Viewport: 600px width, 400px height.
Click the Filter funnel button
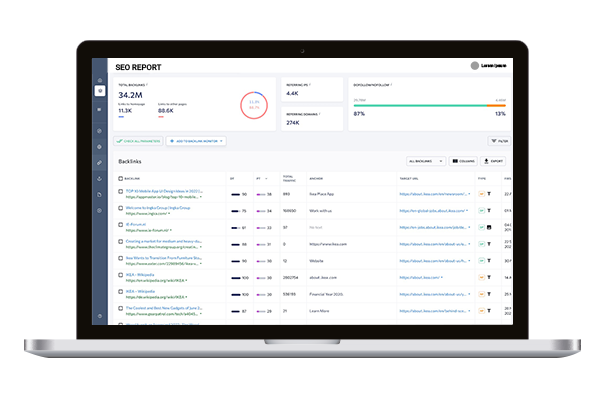pyautogui.click(x=499, y=142)
